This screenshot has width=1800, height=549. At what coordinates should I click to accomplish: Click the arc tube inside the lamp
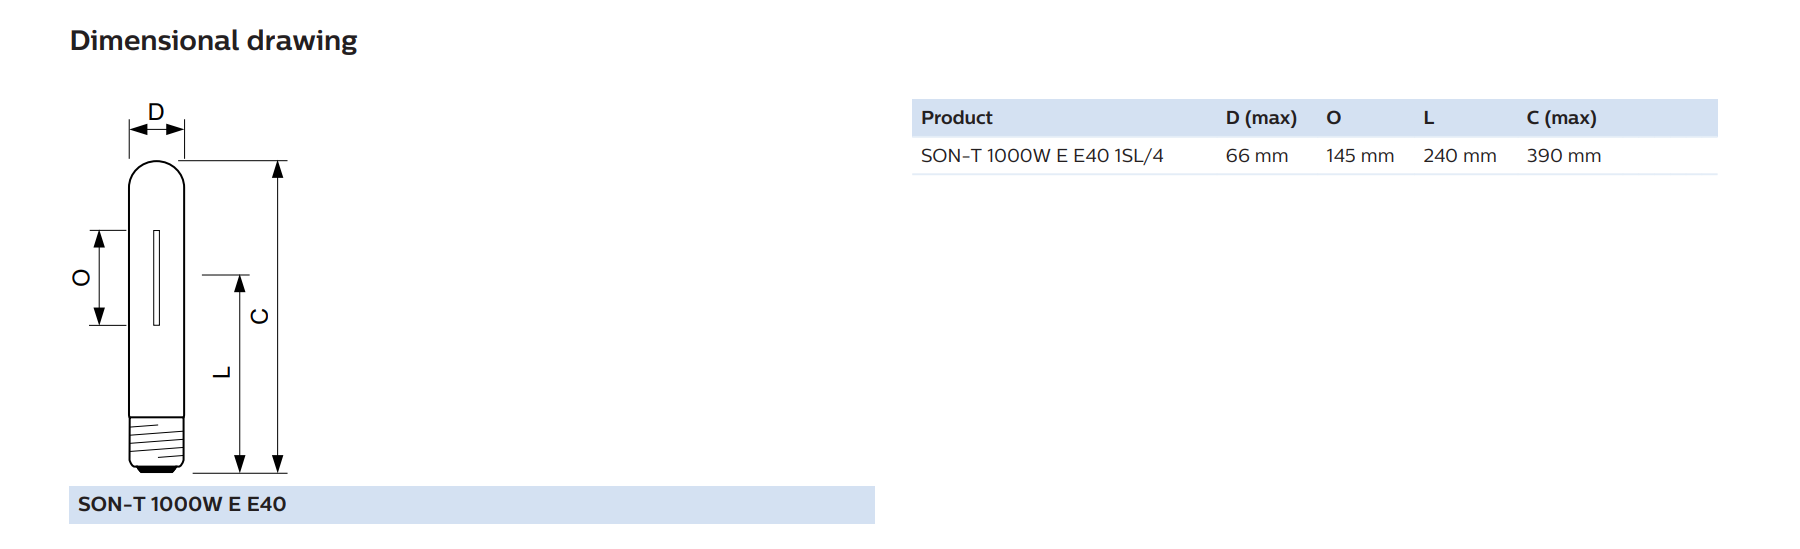pyautogui.click(x=156, y=278)
